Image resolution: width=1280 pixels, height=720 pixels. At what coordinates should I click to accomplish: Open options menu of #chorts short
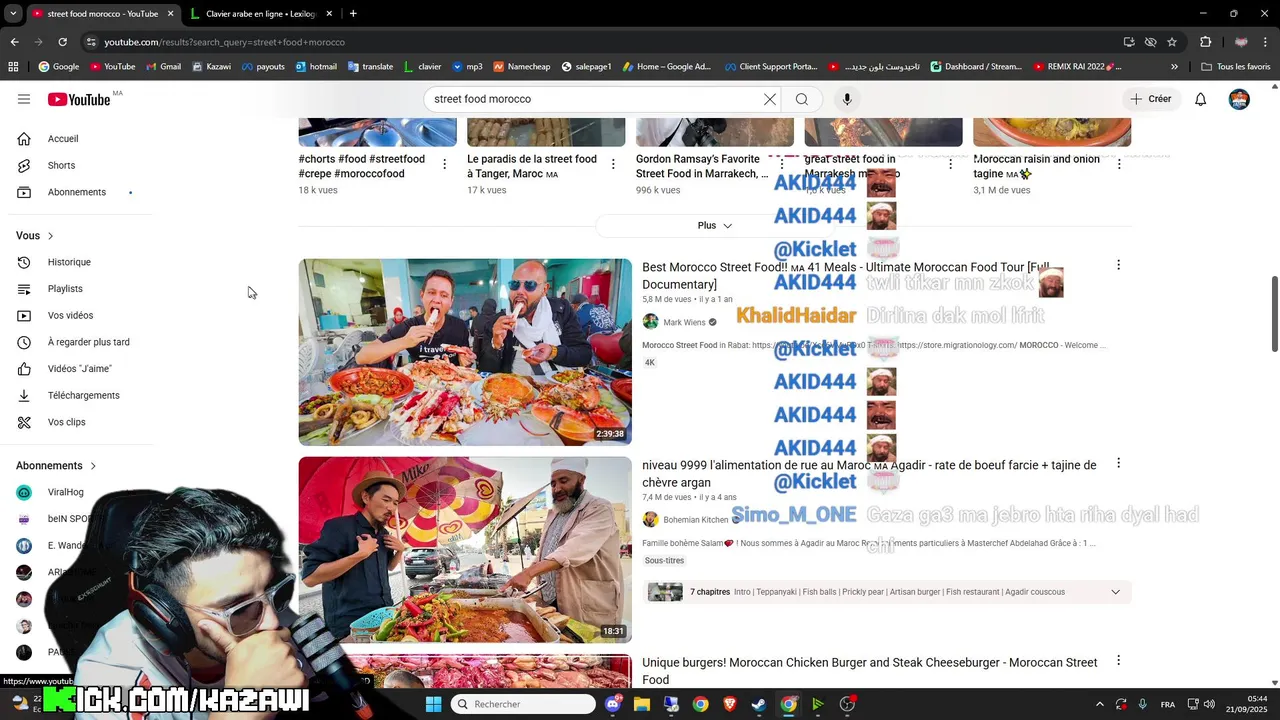445,164
